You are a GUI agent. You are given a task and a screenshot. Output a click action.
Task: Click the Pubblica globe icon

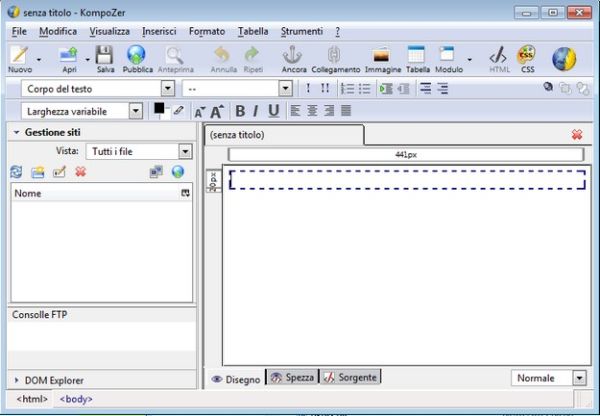(x=135, y=58)
